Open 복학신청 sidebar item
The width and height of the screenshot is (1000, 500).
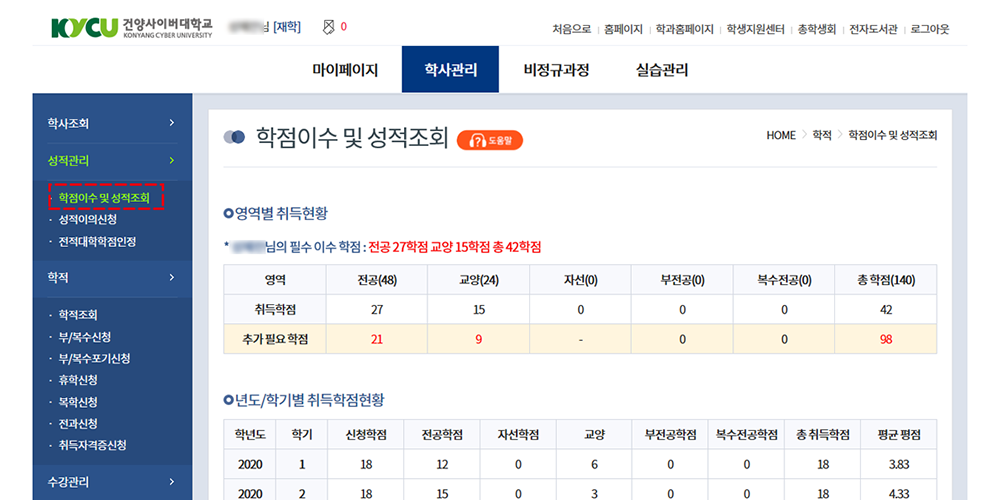coord(78,402)
